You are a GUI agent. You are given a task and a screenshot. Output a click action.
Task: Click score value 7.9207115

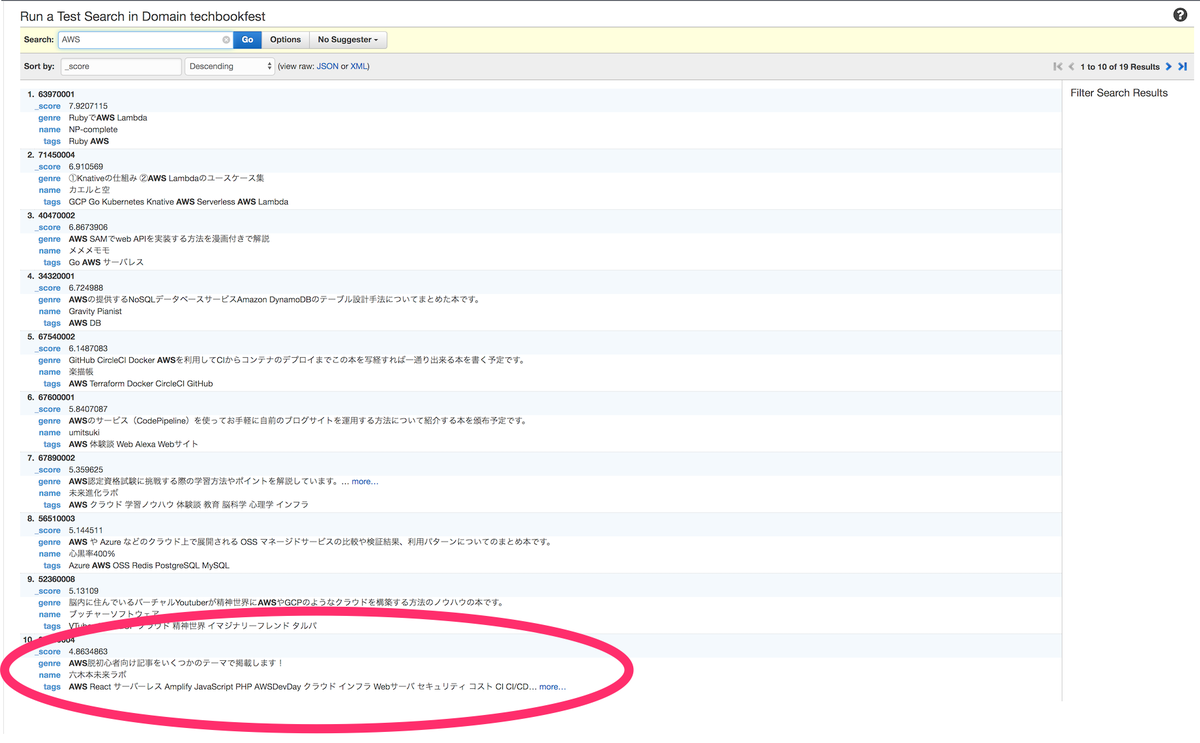coord(88,106)
